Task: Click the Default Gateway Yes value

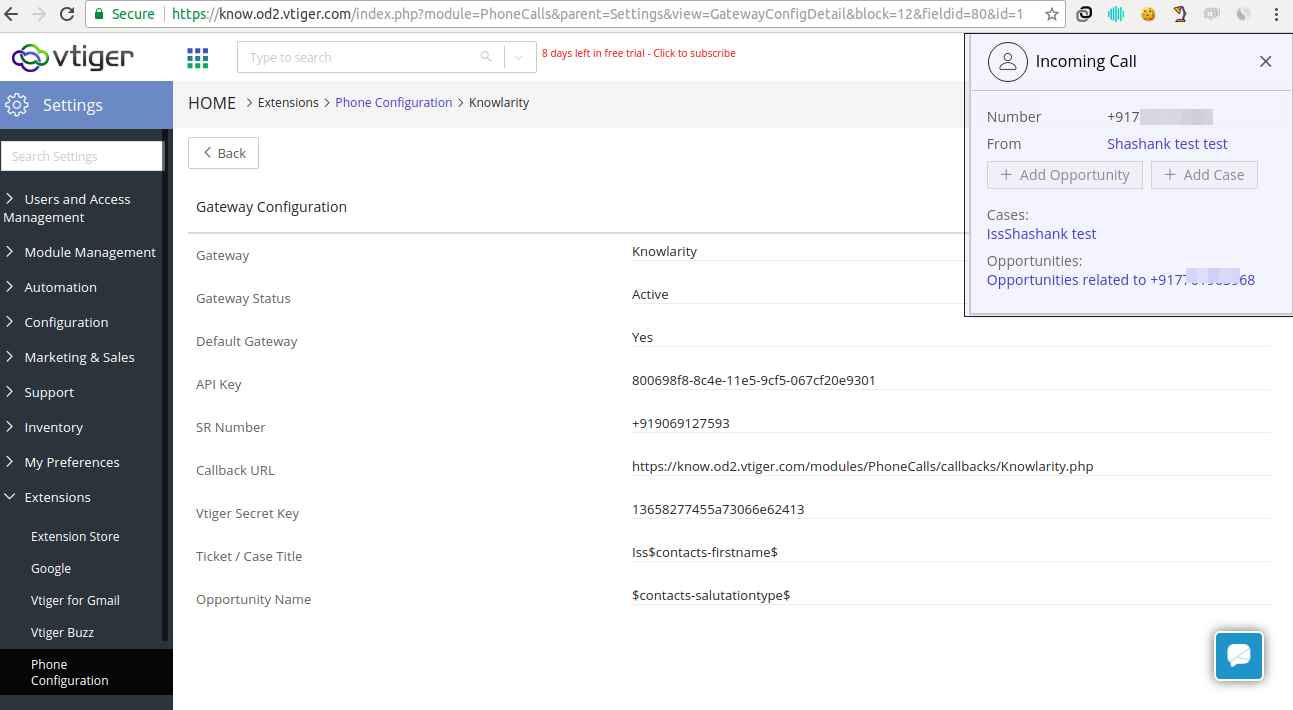Action: [642, 337]
